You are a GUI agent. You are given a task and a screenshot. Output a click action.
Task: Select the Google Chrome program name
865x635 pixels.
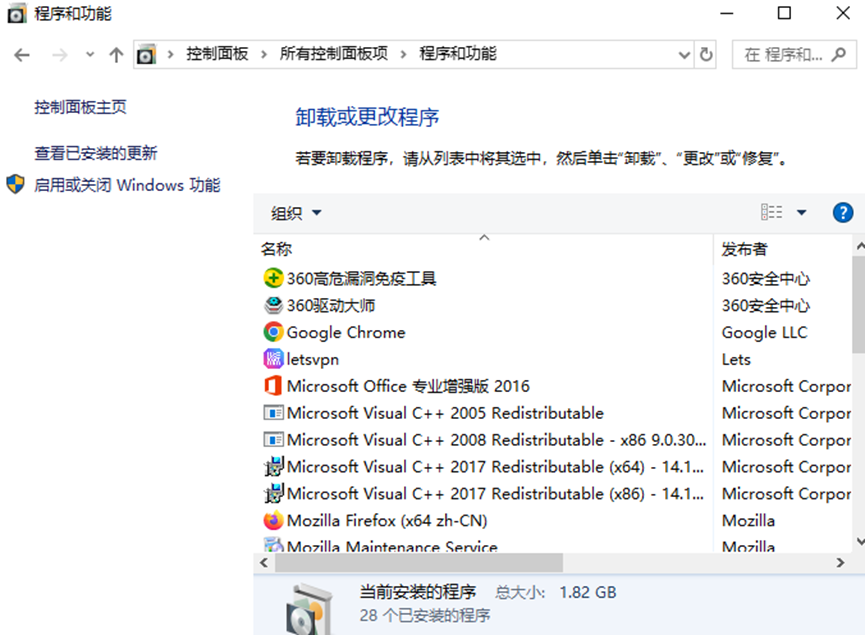[x=346, y=332]
